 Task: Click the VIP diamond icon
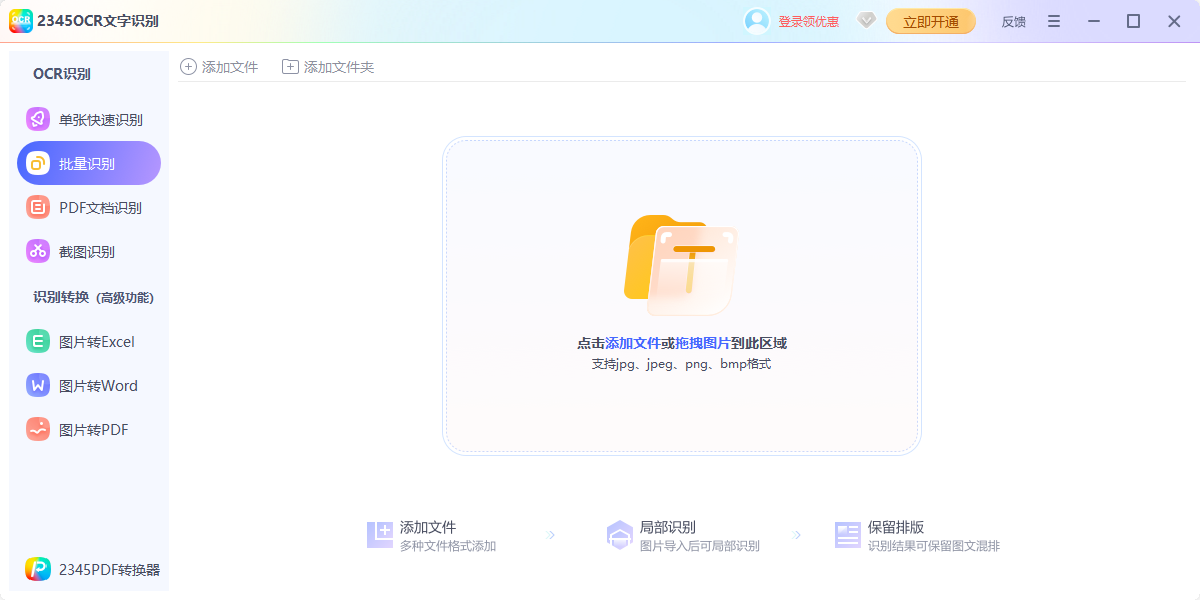tap(866, 21)
